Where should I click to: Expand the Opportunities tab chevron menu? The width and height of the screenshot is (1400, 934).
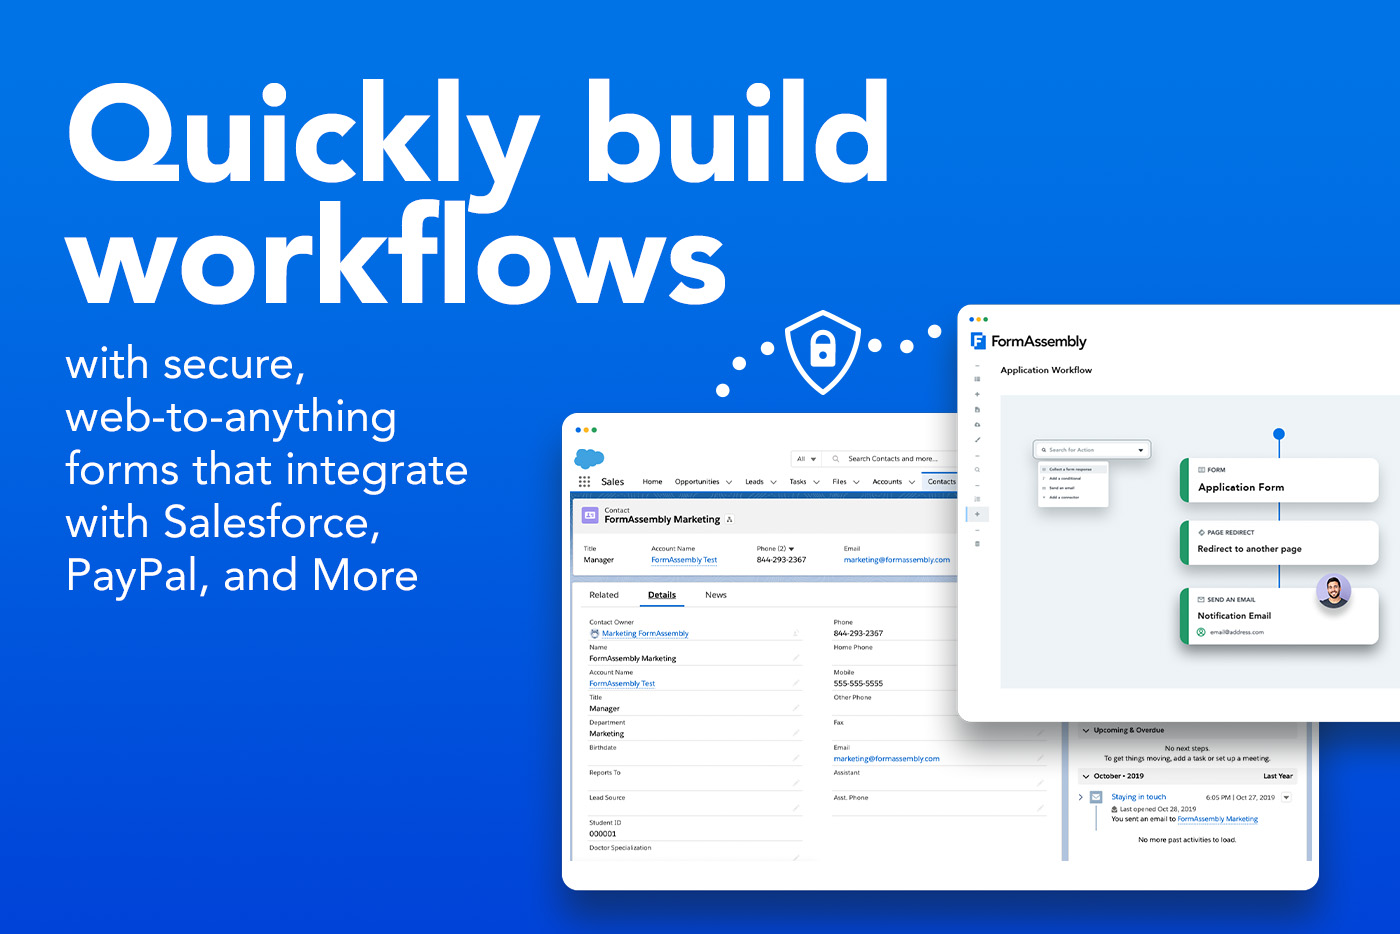click(x=729, y=482)
